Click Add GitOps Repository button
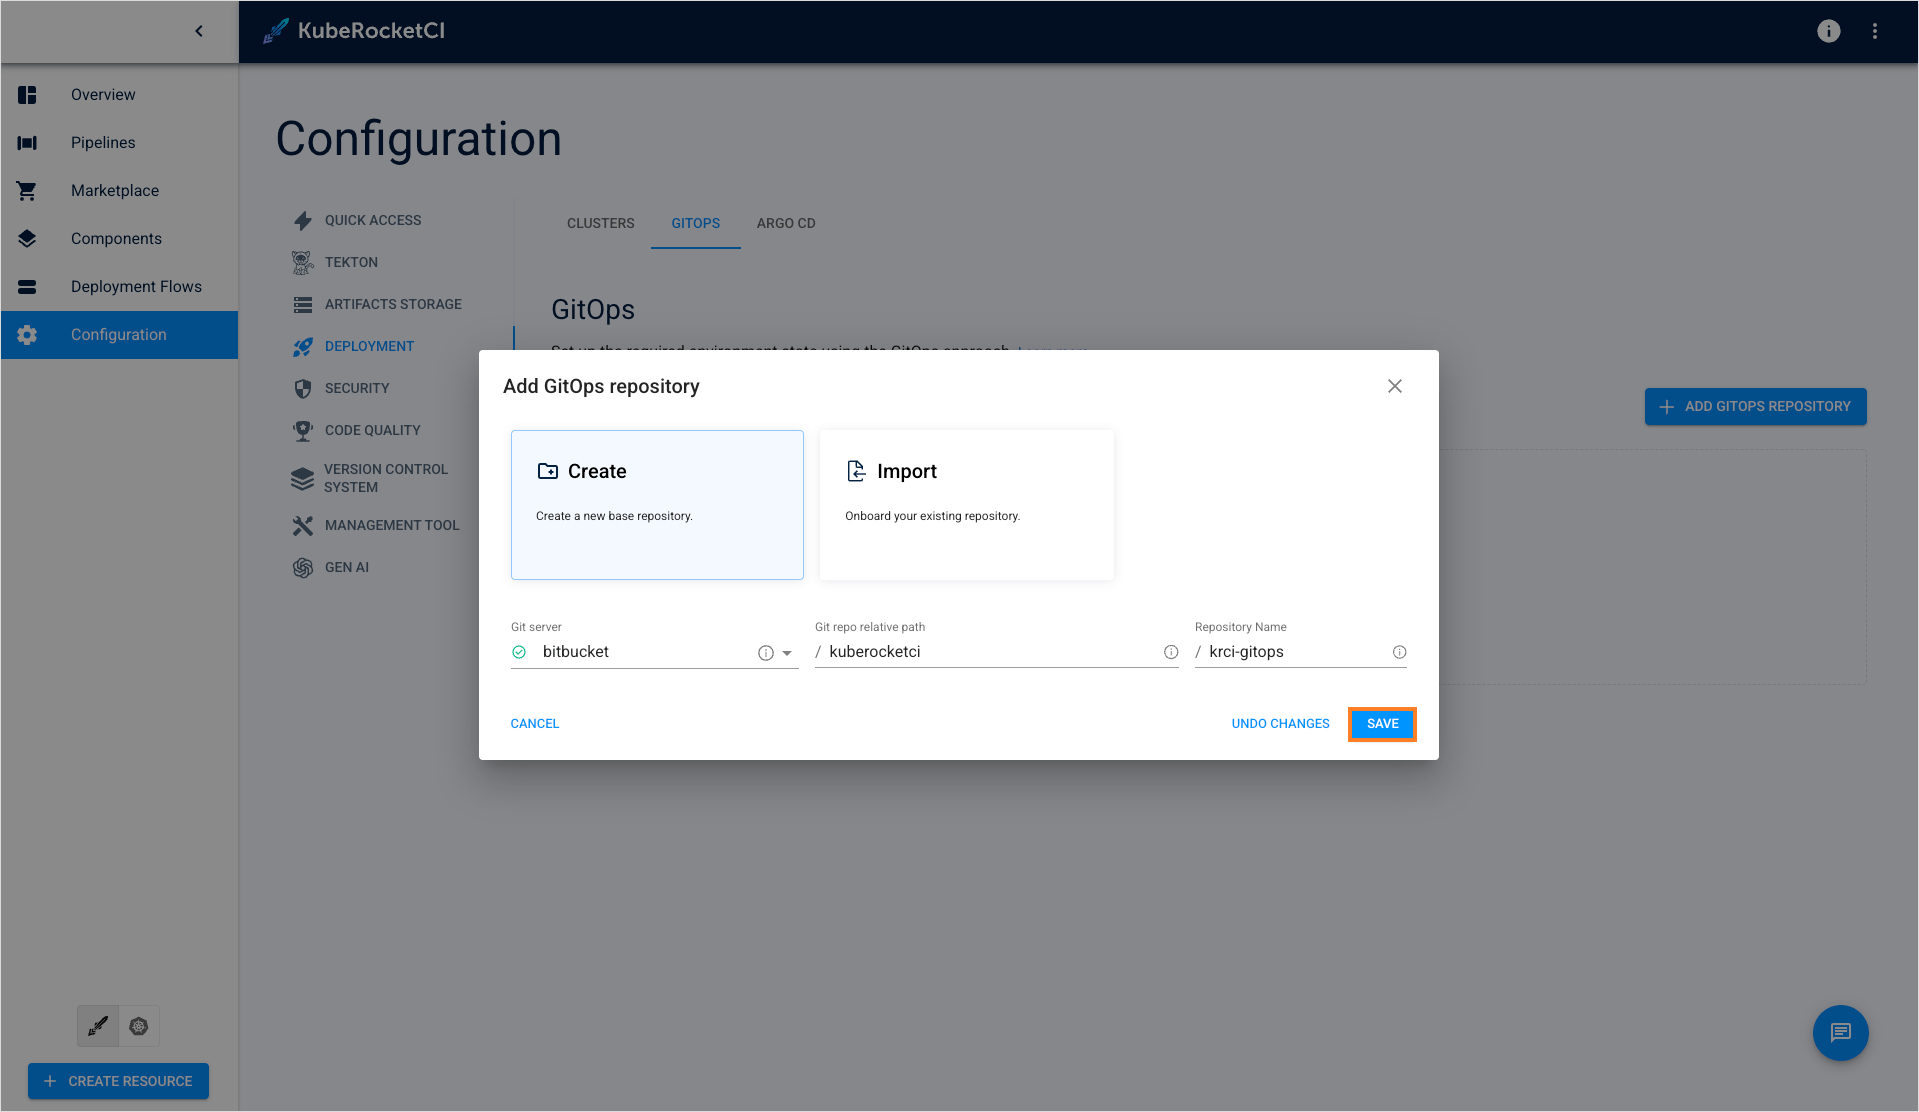 tap(1755, 407)
